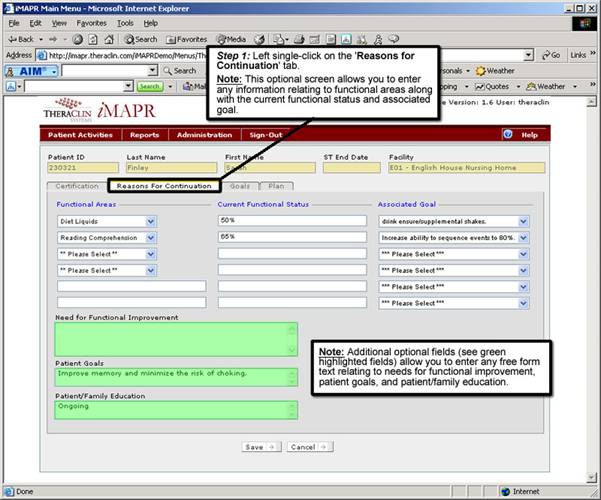Open the Patient Activities menu
601x500 pixels.
(x=81, y=134)
